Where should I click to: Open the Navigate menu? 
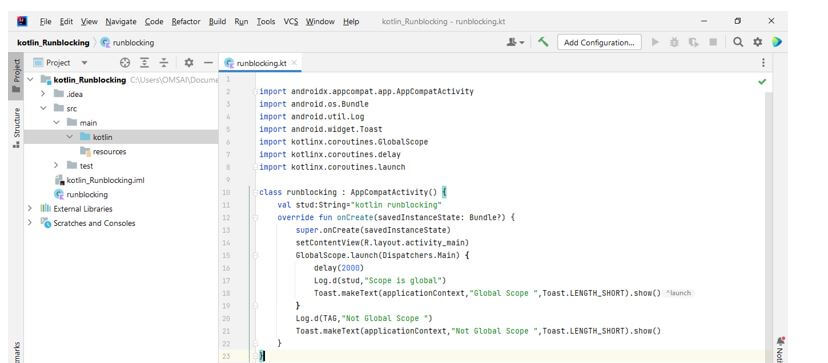tap(120, 22)
